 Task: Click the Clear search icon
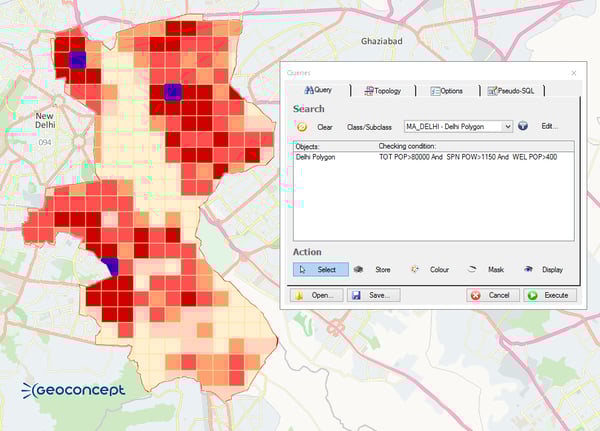(x=302, y=127)
